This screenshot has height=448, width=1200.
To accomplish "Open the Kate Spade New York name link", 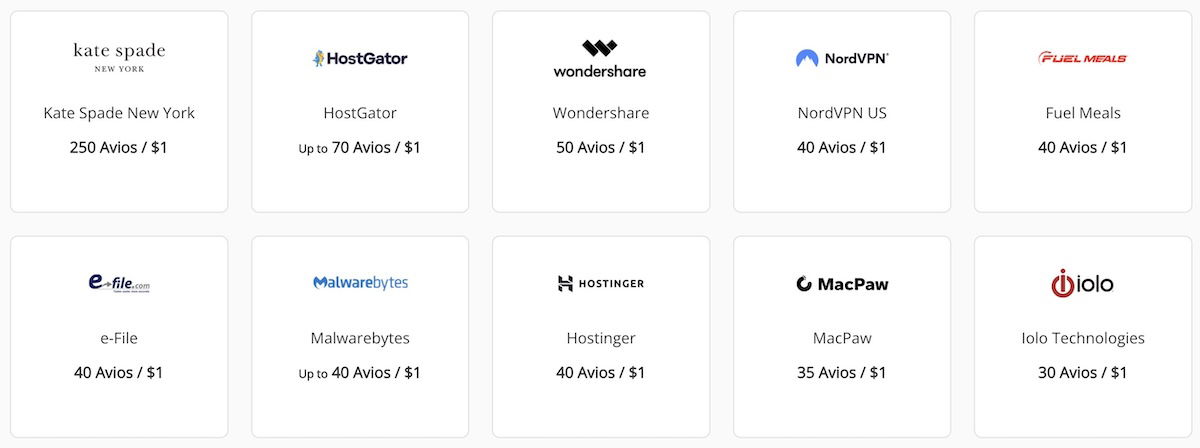I will pos(119,113).
